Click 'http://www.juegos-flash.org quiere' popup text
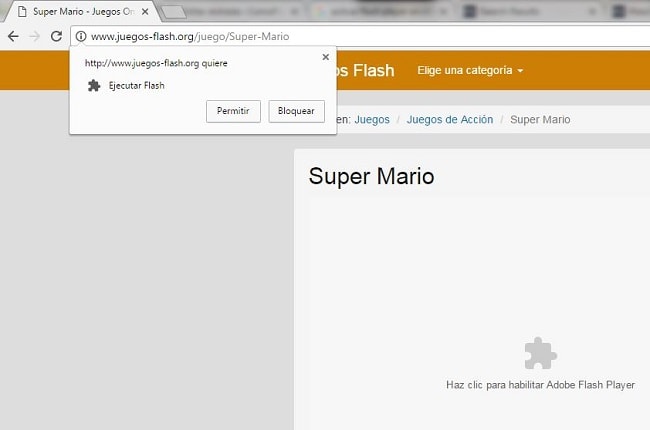This screenshot has width=650, height=430. pyautogui.click(x=156, y=63)
